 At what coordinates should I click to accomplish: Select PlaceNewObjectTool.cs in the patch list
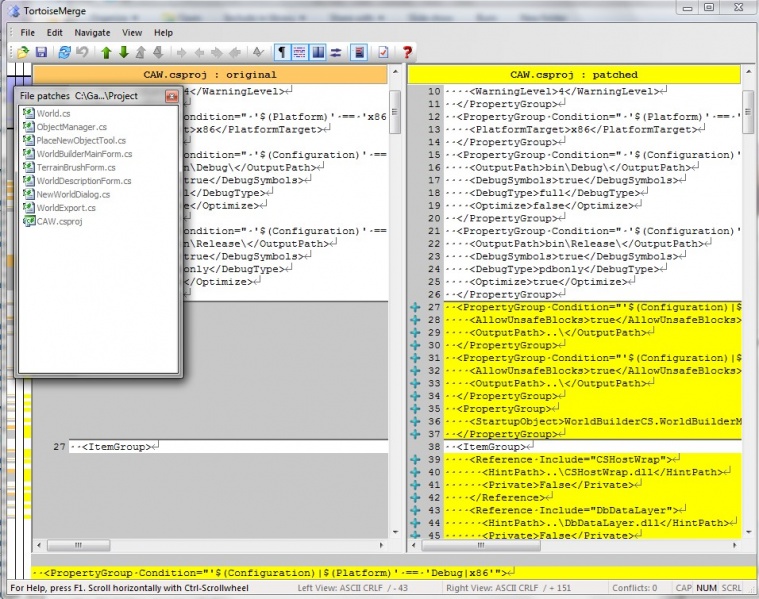(81, 140)
